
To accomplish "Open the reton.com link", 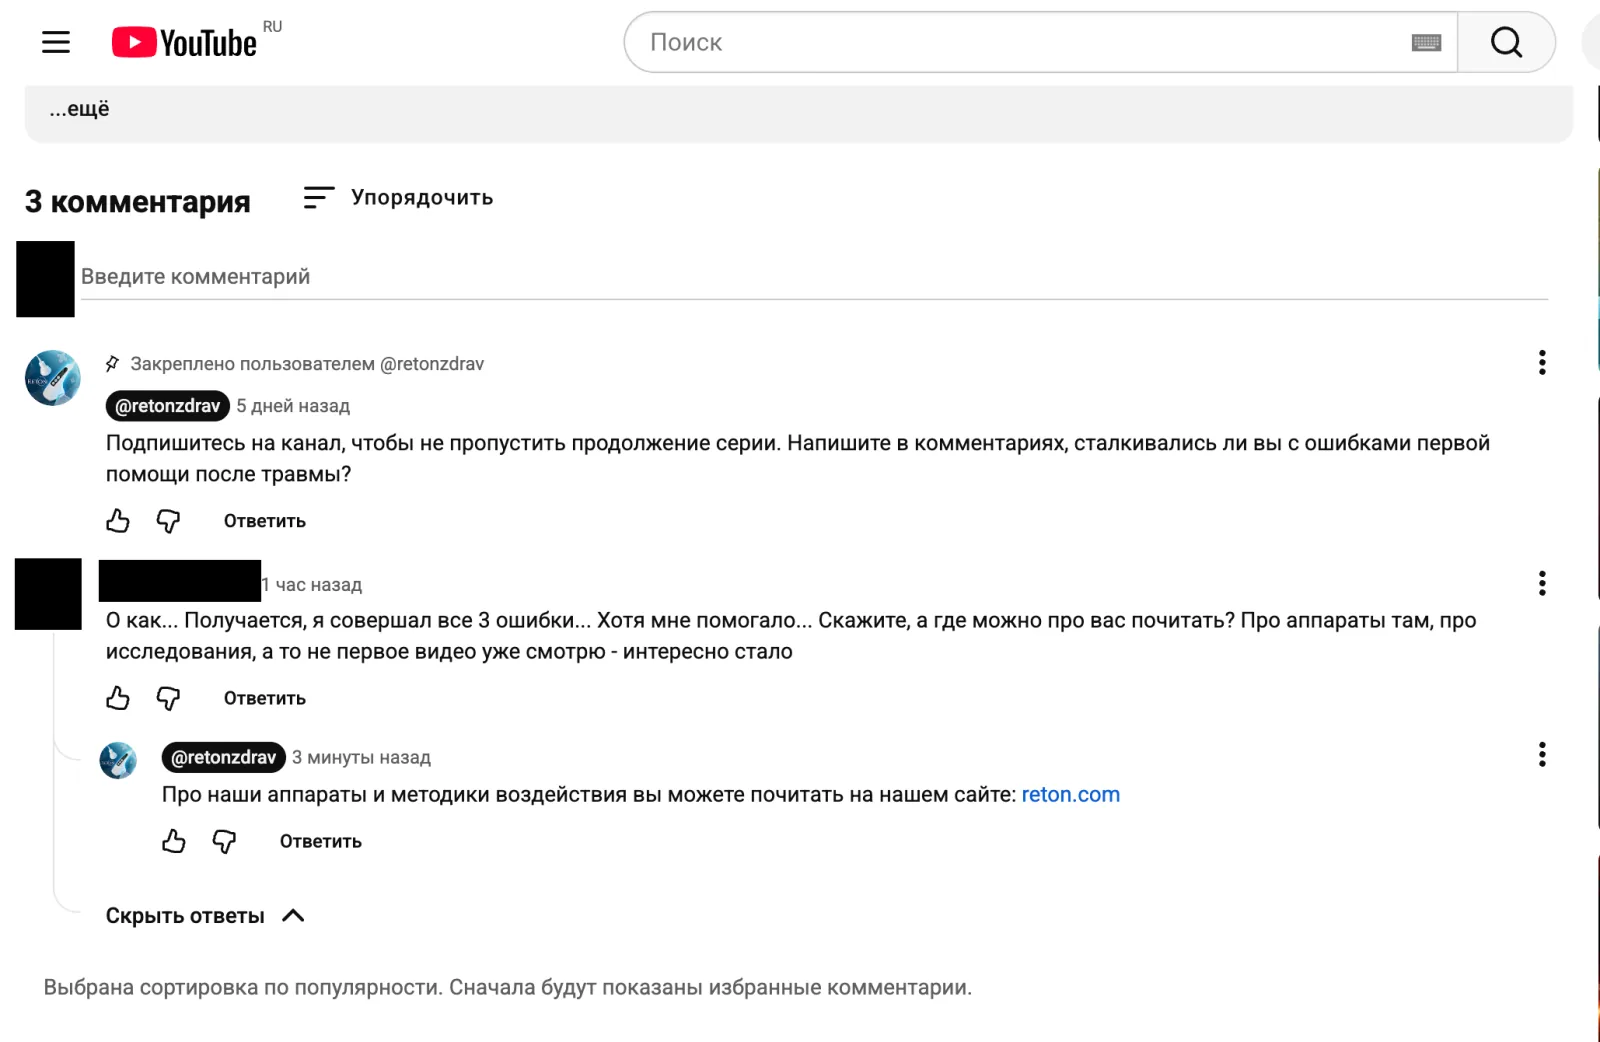I will [x=1070, y=795].
